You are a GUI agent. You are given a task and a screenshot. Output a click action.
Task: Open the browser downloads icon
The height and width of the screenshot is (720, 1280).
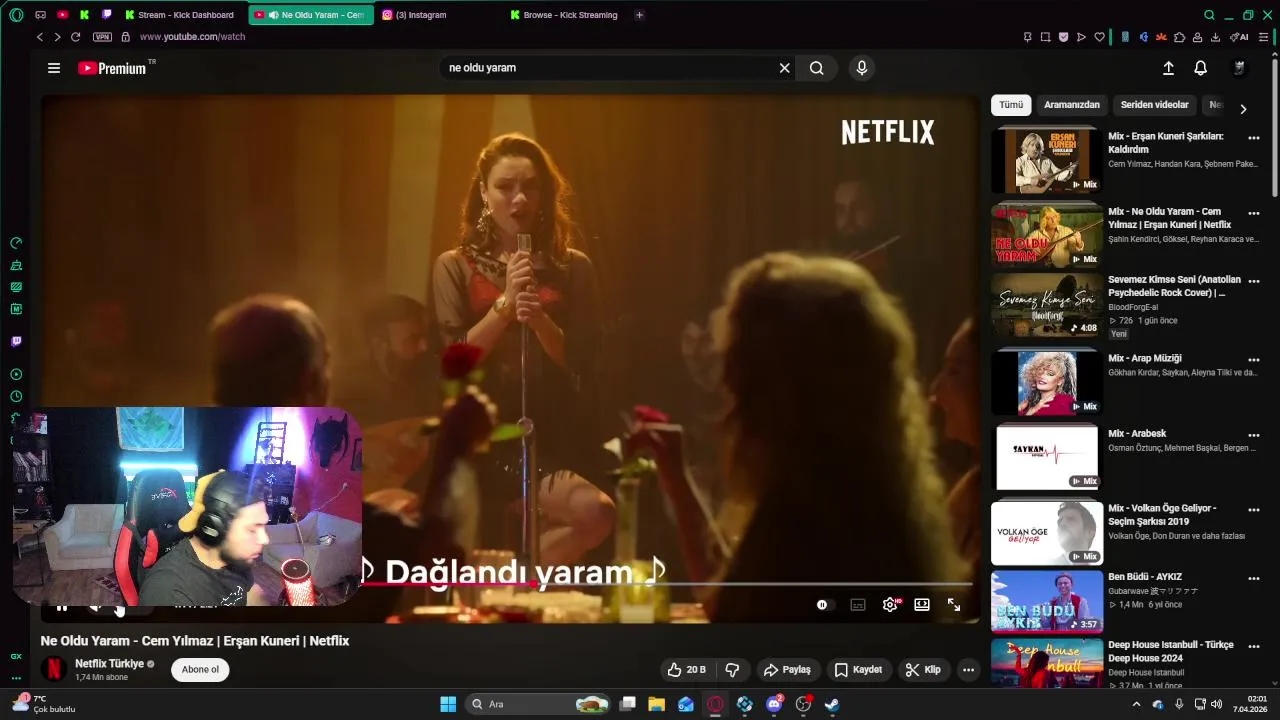(x=1215, y=37)
